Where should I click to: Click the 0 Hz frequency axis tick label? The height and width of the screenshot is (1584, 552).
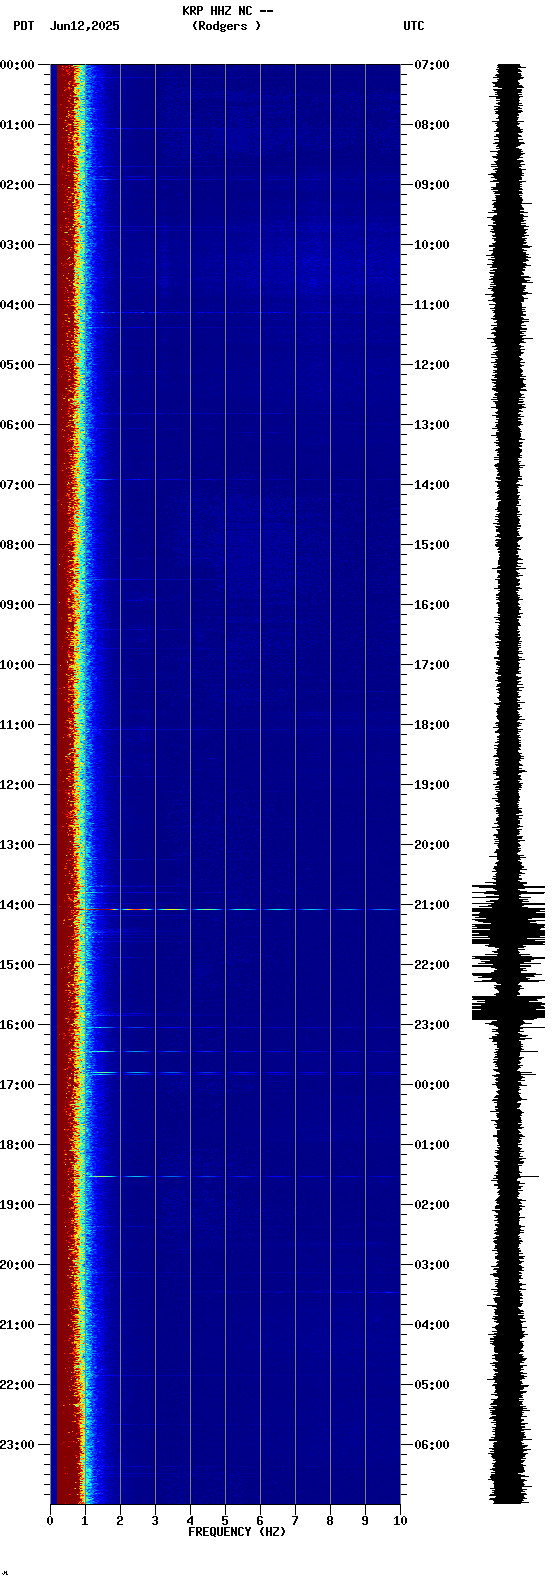[x=50, y=1521]
